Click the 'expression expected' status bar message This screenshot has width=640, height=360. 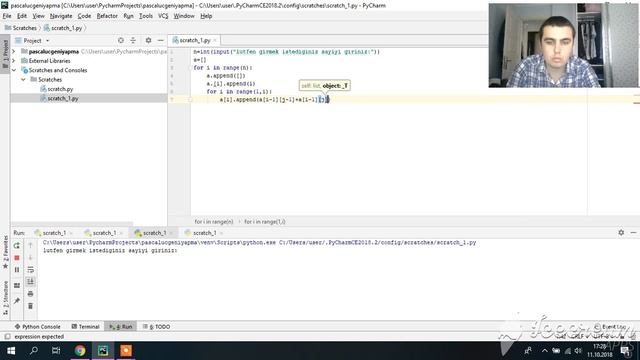[39, 337]
